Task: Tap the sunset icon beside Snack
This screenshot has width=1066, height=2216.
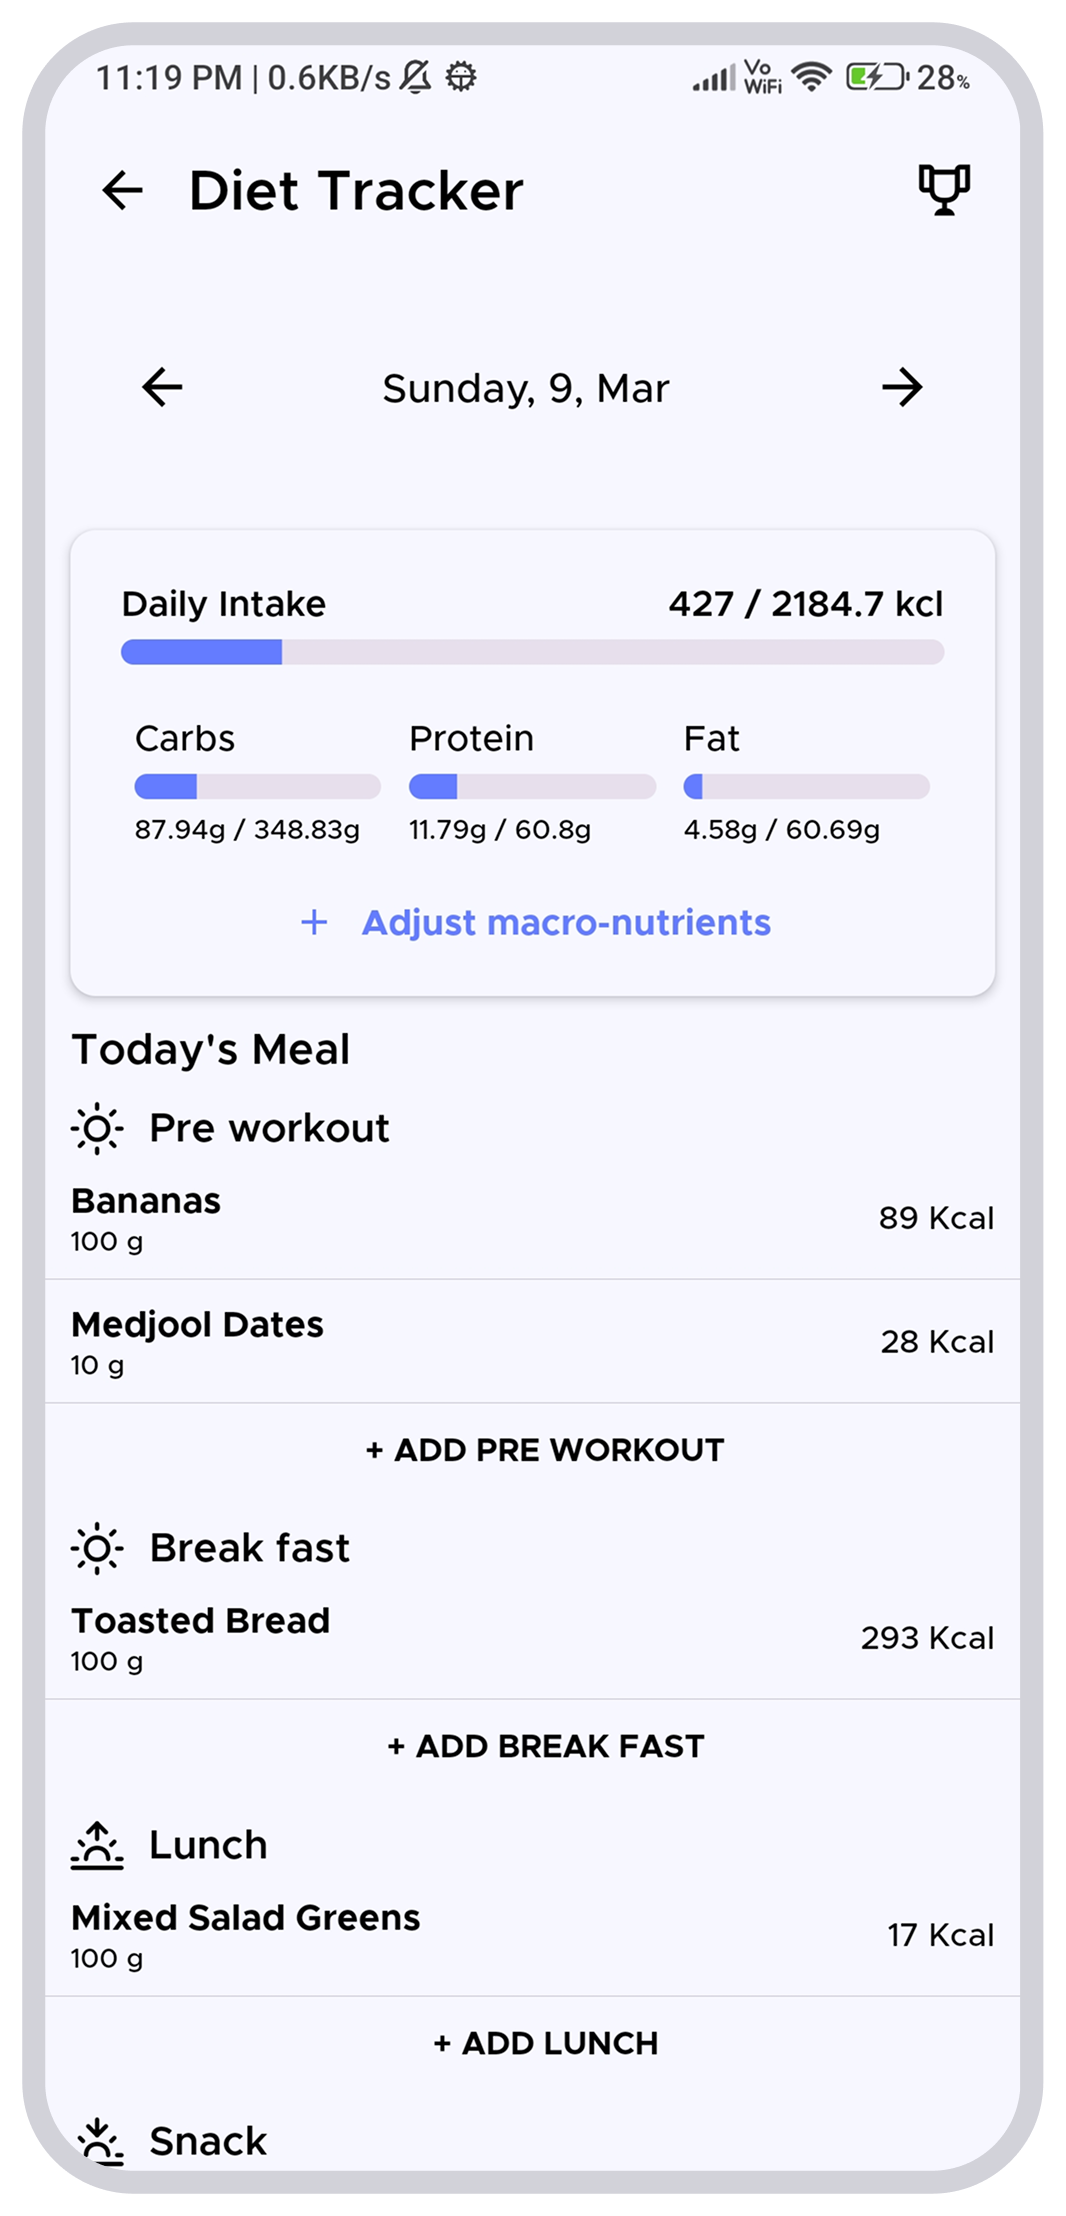Action: click(99, 2140)
